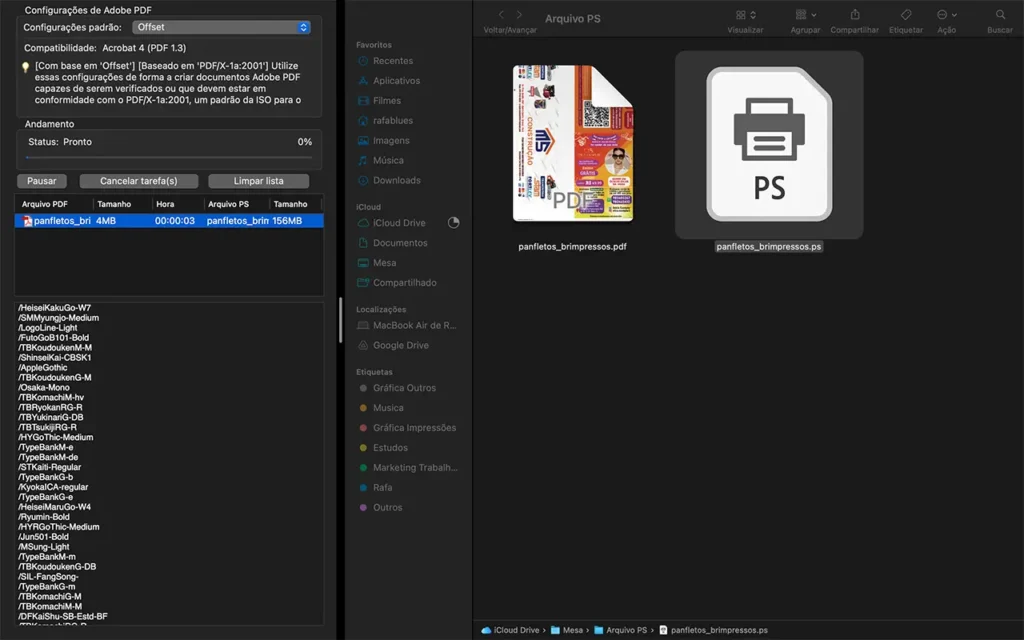This screenshot has height=640, width=1024.
Task: Select the Rafa tag
Action: click(382, 487)
